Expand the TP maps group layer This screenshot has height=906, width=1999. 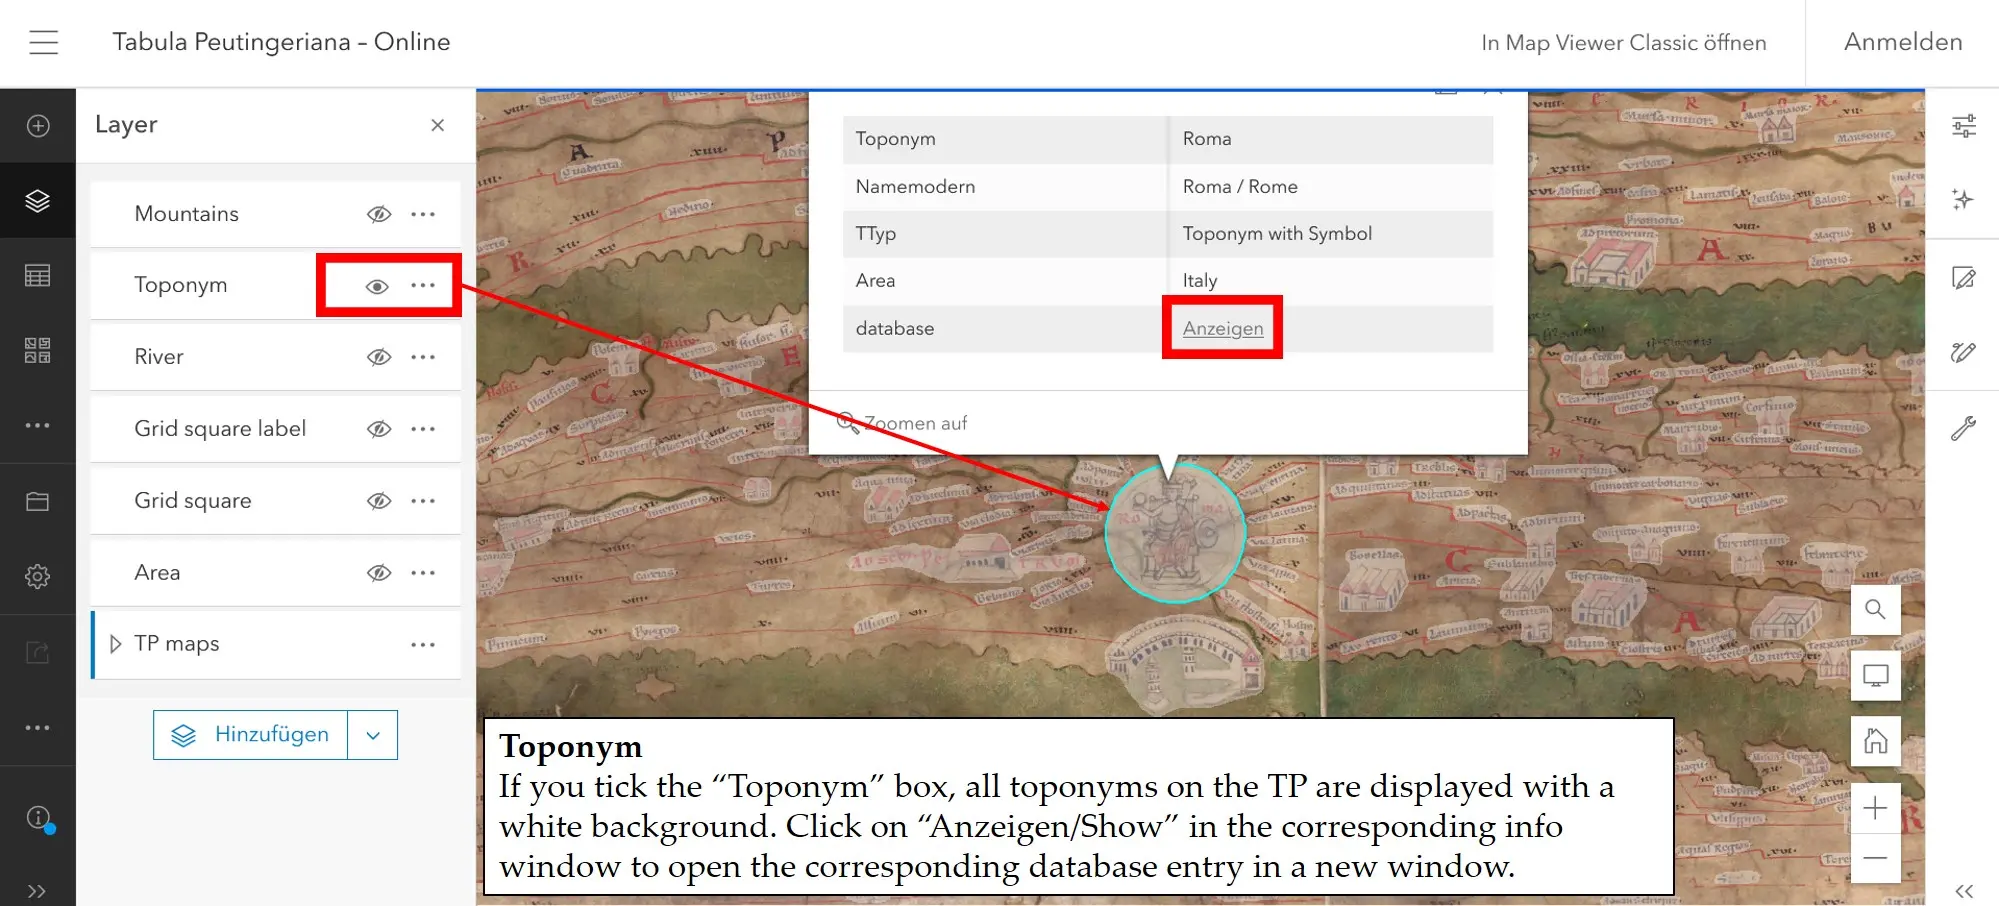(115, 644)
